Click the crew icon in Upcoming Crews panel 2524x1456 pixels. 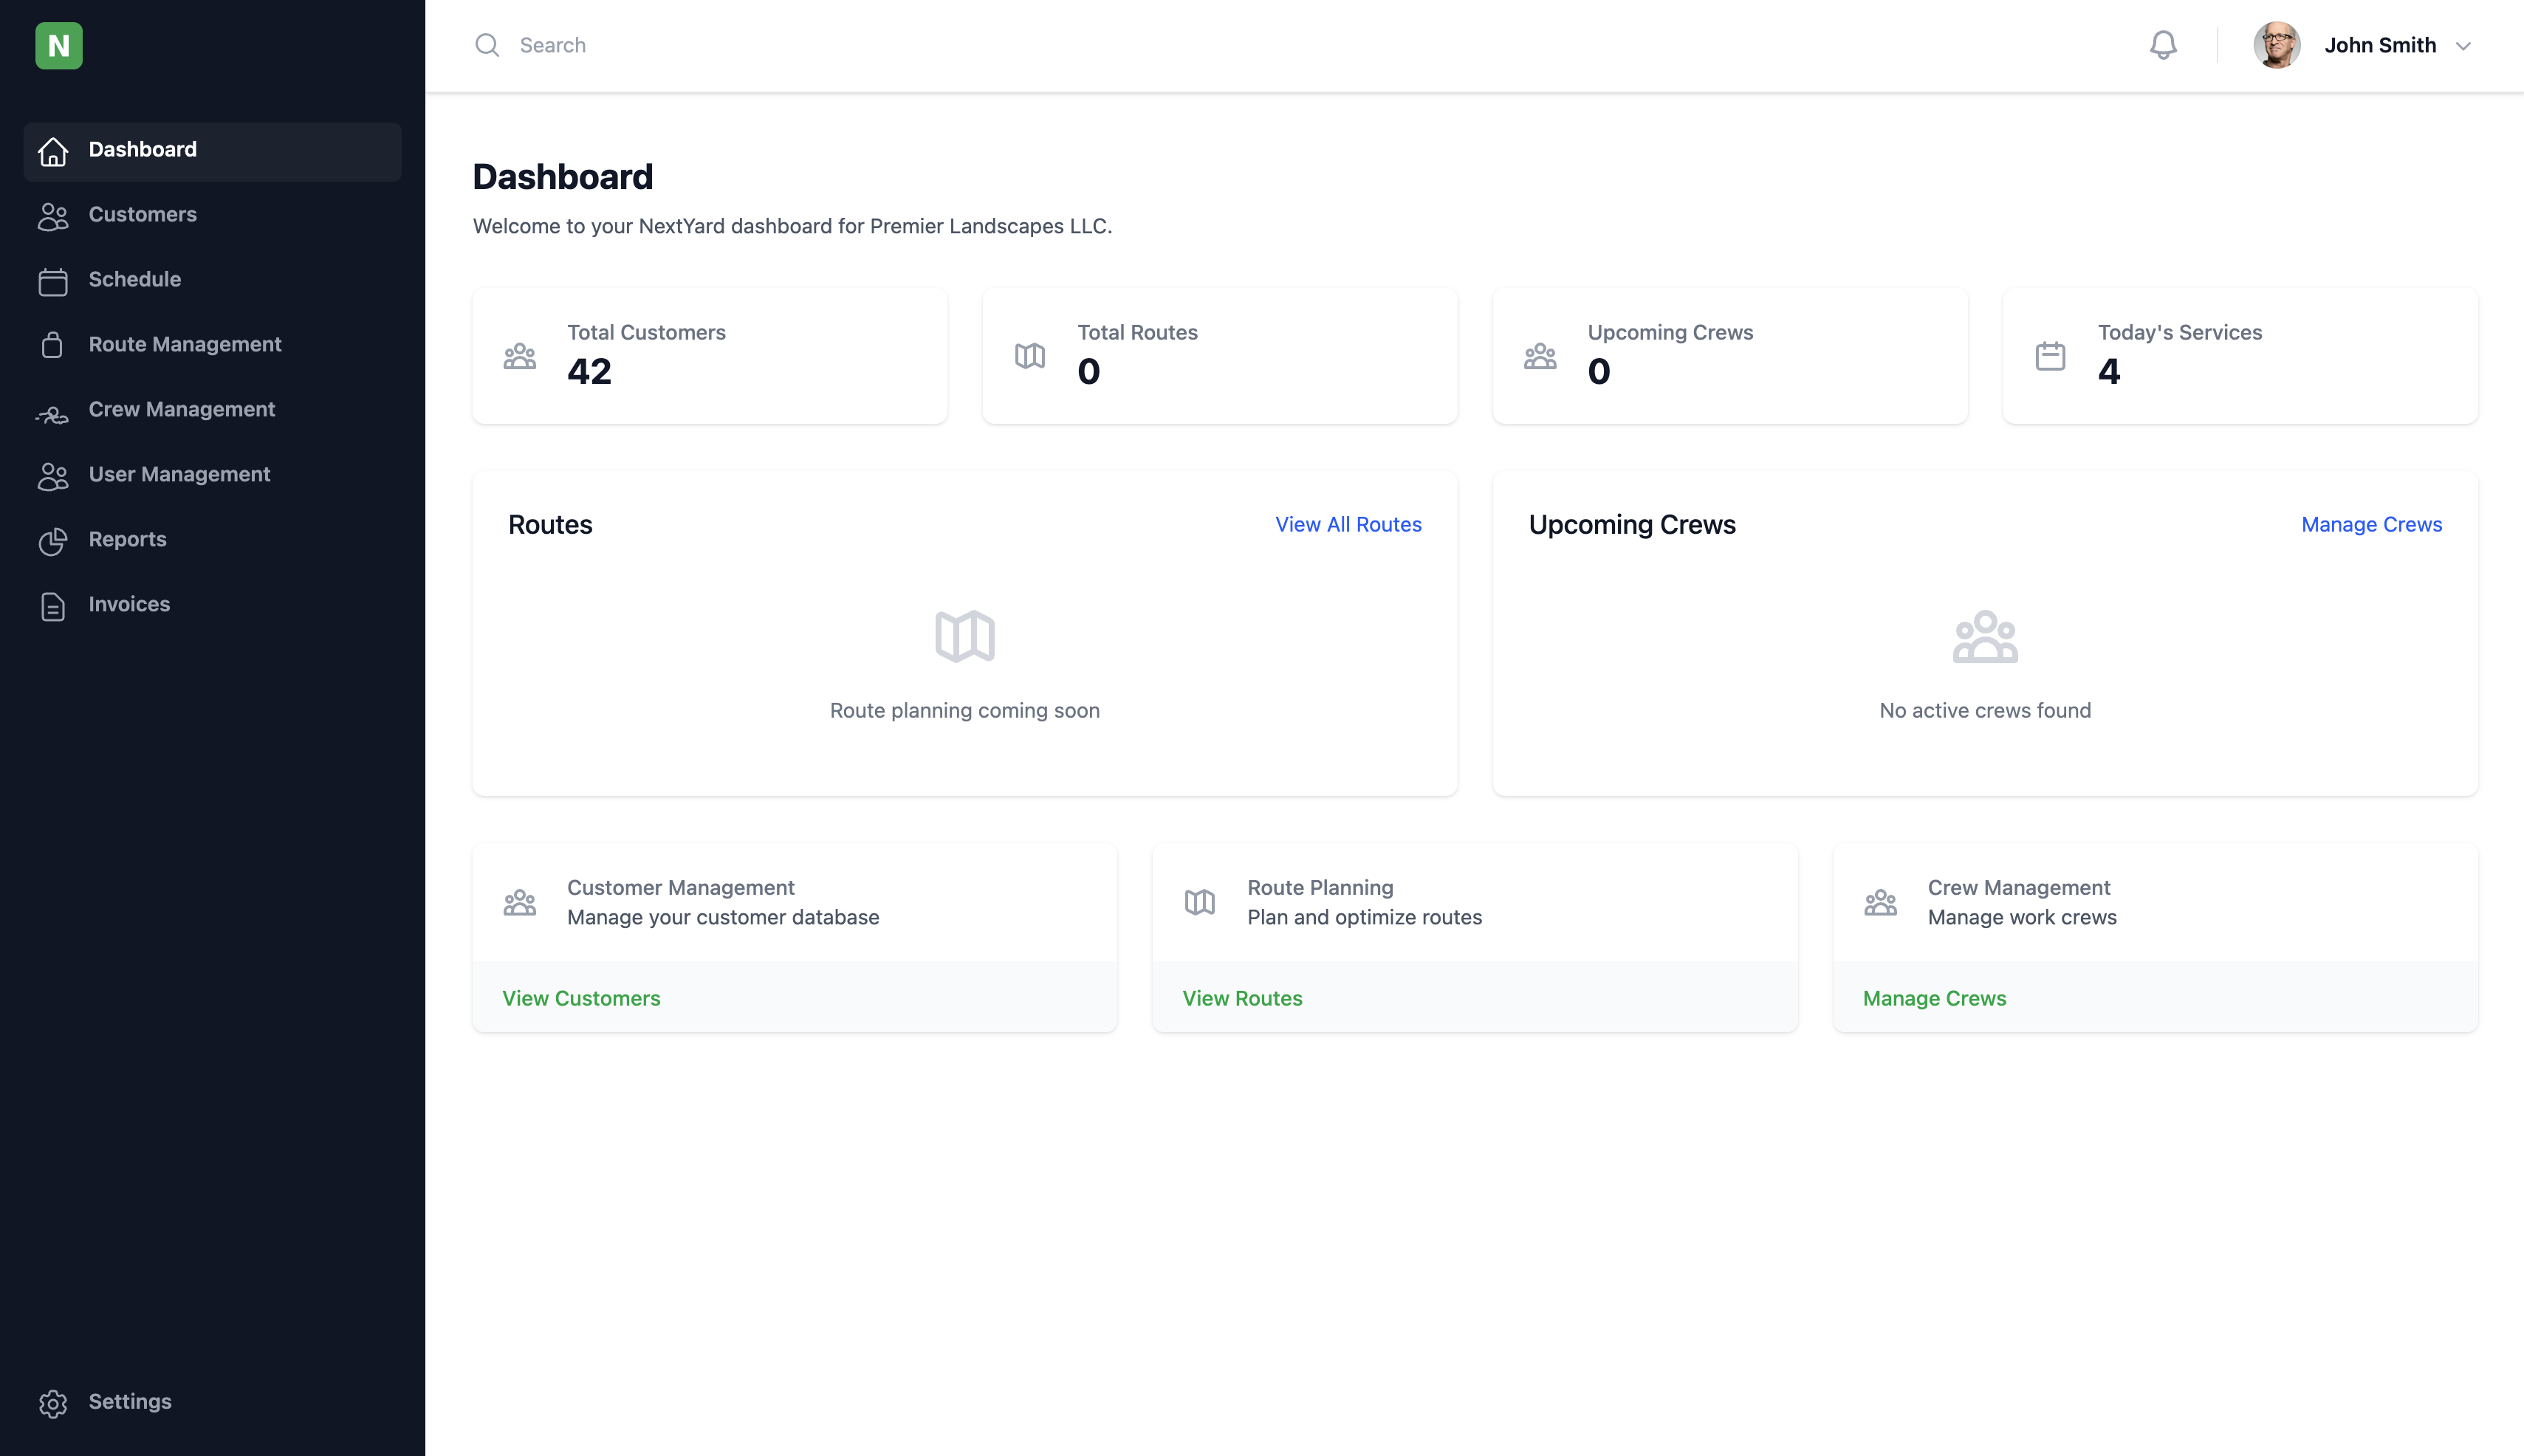click(x=1985, y=636)
